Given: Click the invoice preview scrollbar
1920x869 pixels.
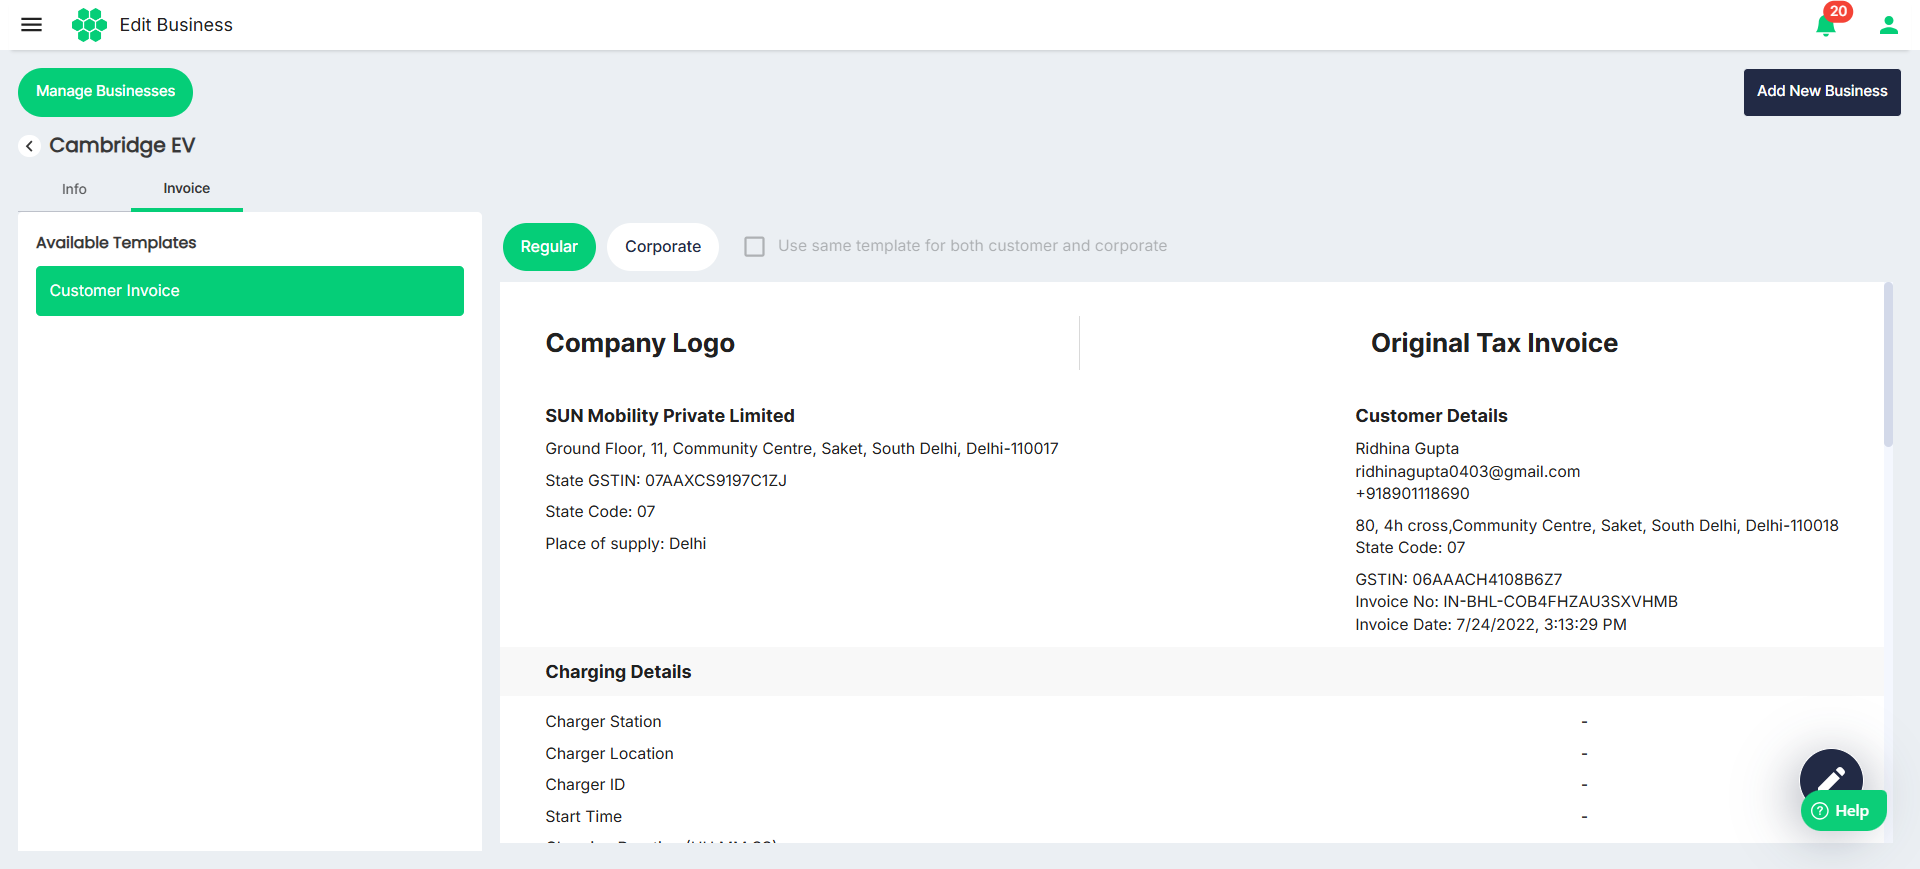Looking at the screenshot, I should [x=1888, y=365].
